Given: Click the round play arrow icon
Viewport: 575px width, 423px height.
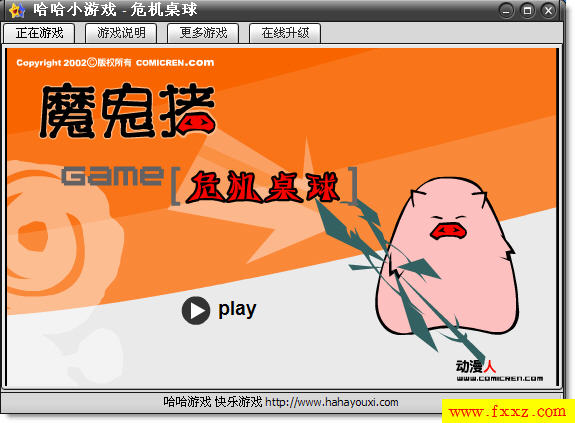Looking at the screenshot, I should click(196, 310).
